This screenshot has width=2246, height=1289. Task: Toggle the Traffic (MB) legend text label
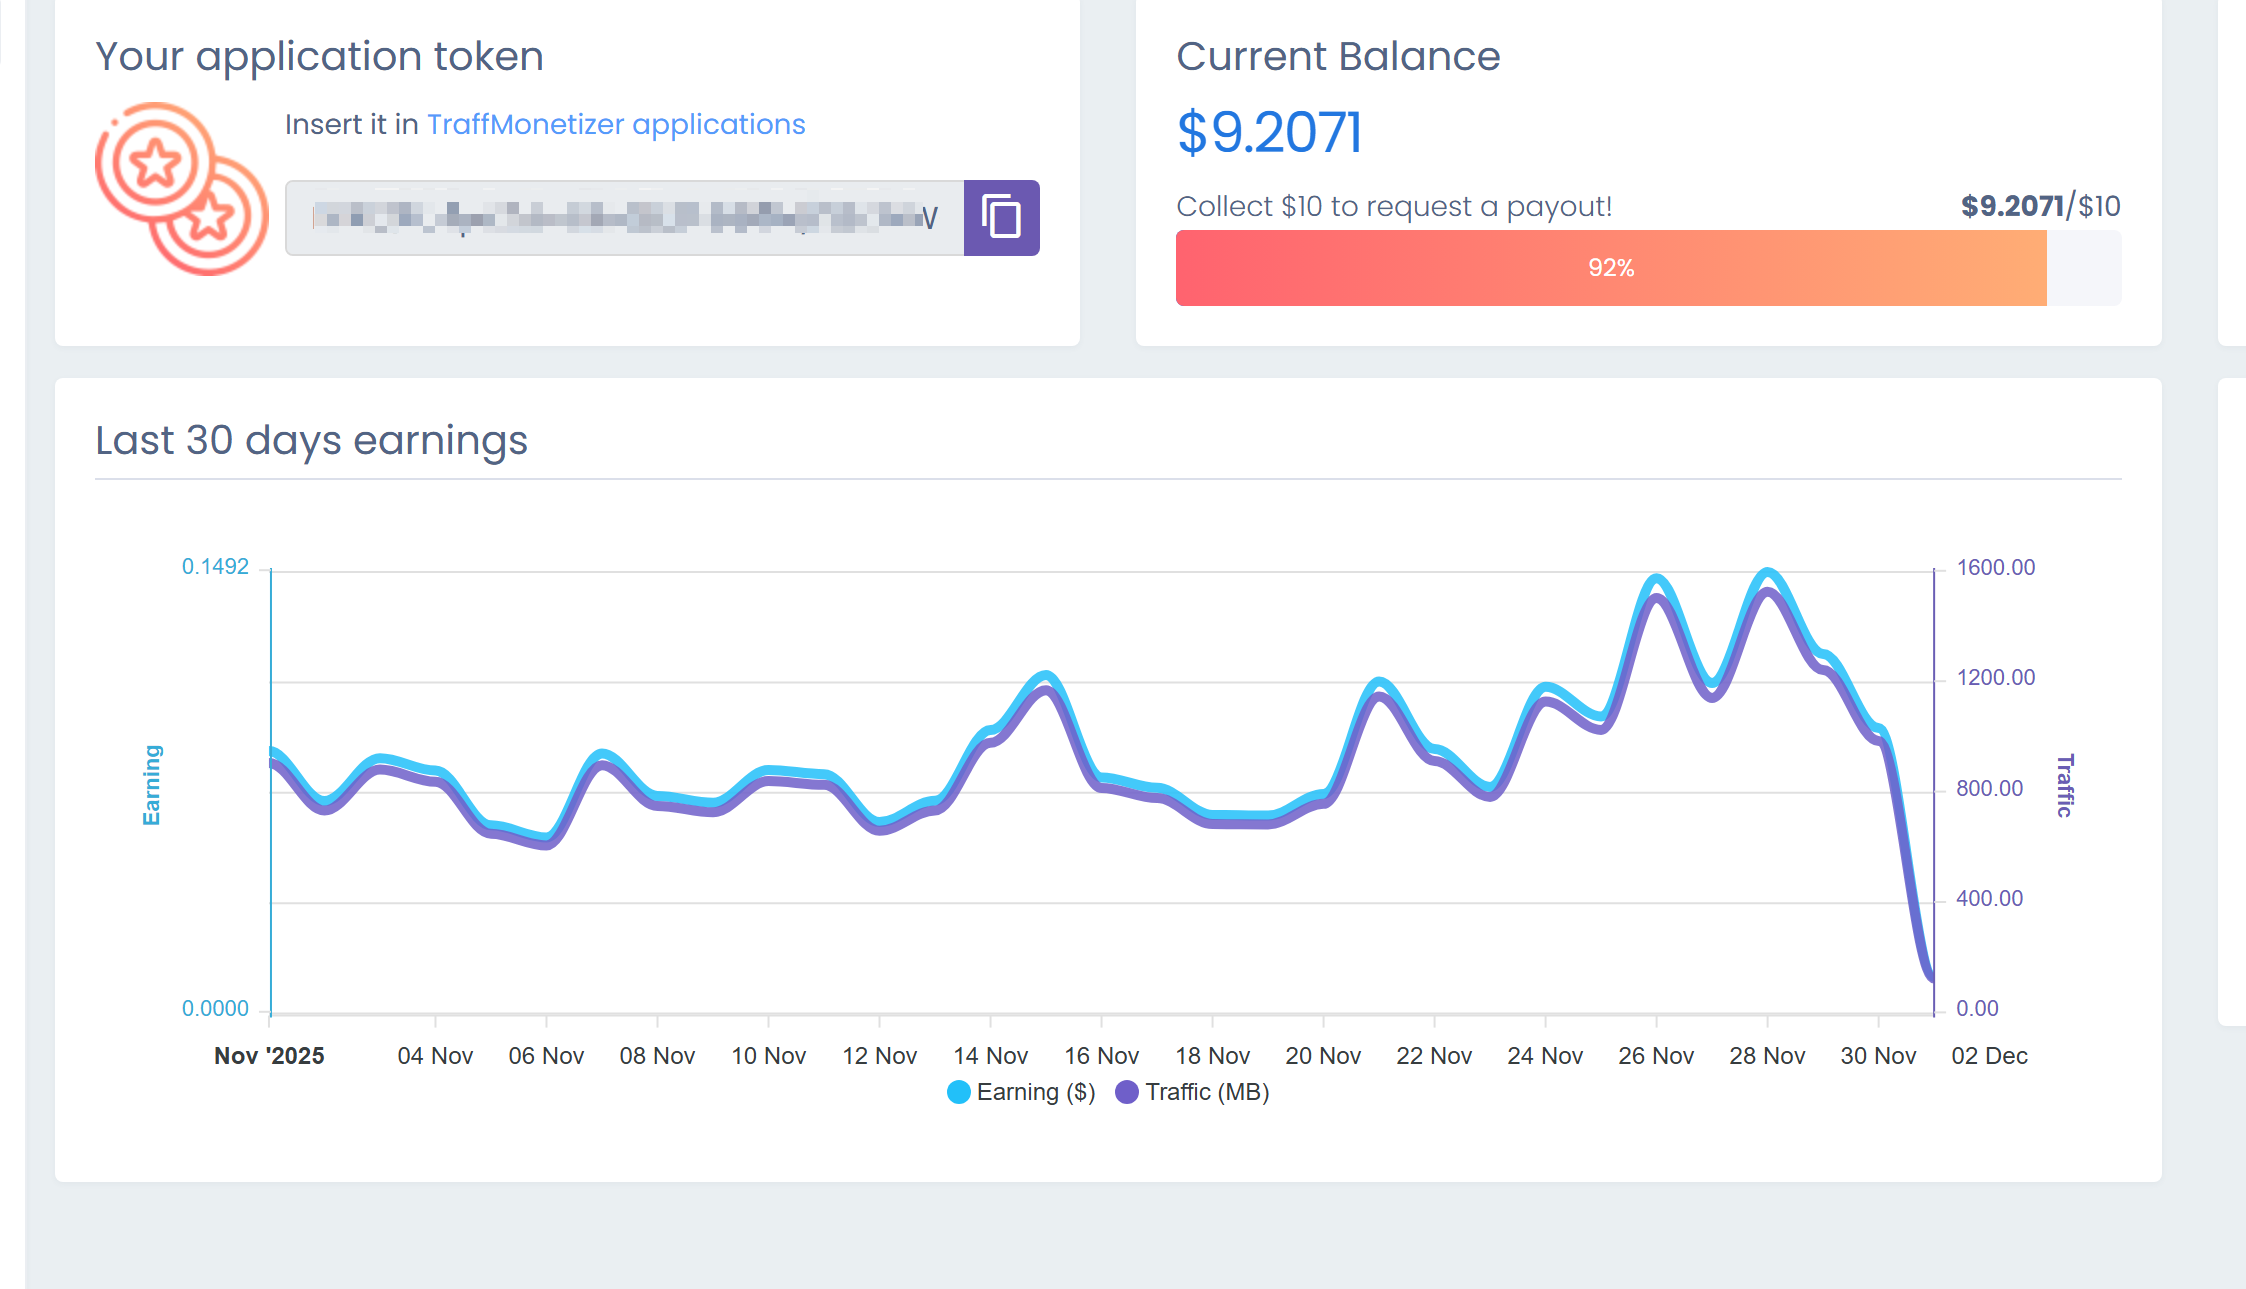click(1207, 1092)
